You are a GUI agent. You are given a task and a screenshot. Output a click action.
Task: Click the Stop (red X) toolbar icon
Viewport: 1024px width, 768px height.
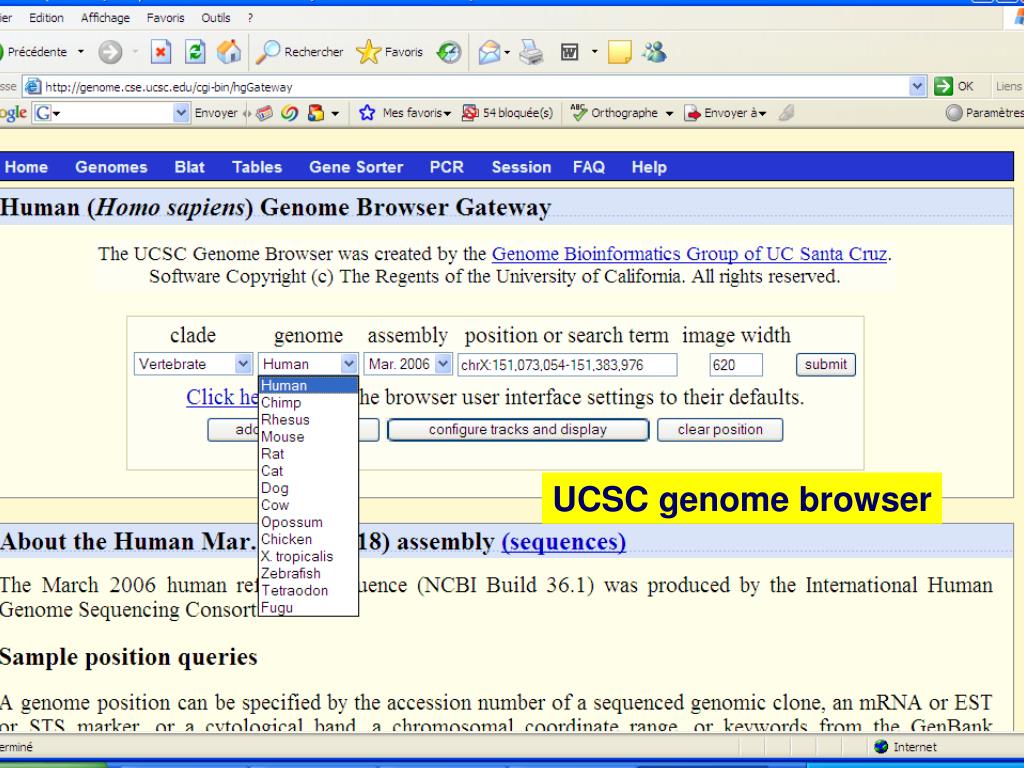tap(161, 52)
